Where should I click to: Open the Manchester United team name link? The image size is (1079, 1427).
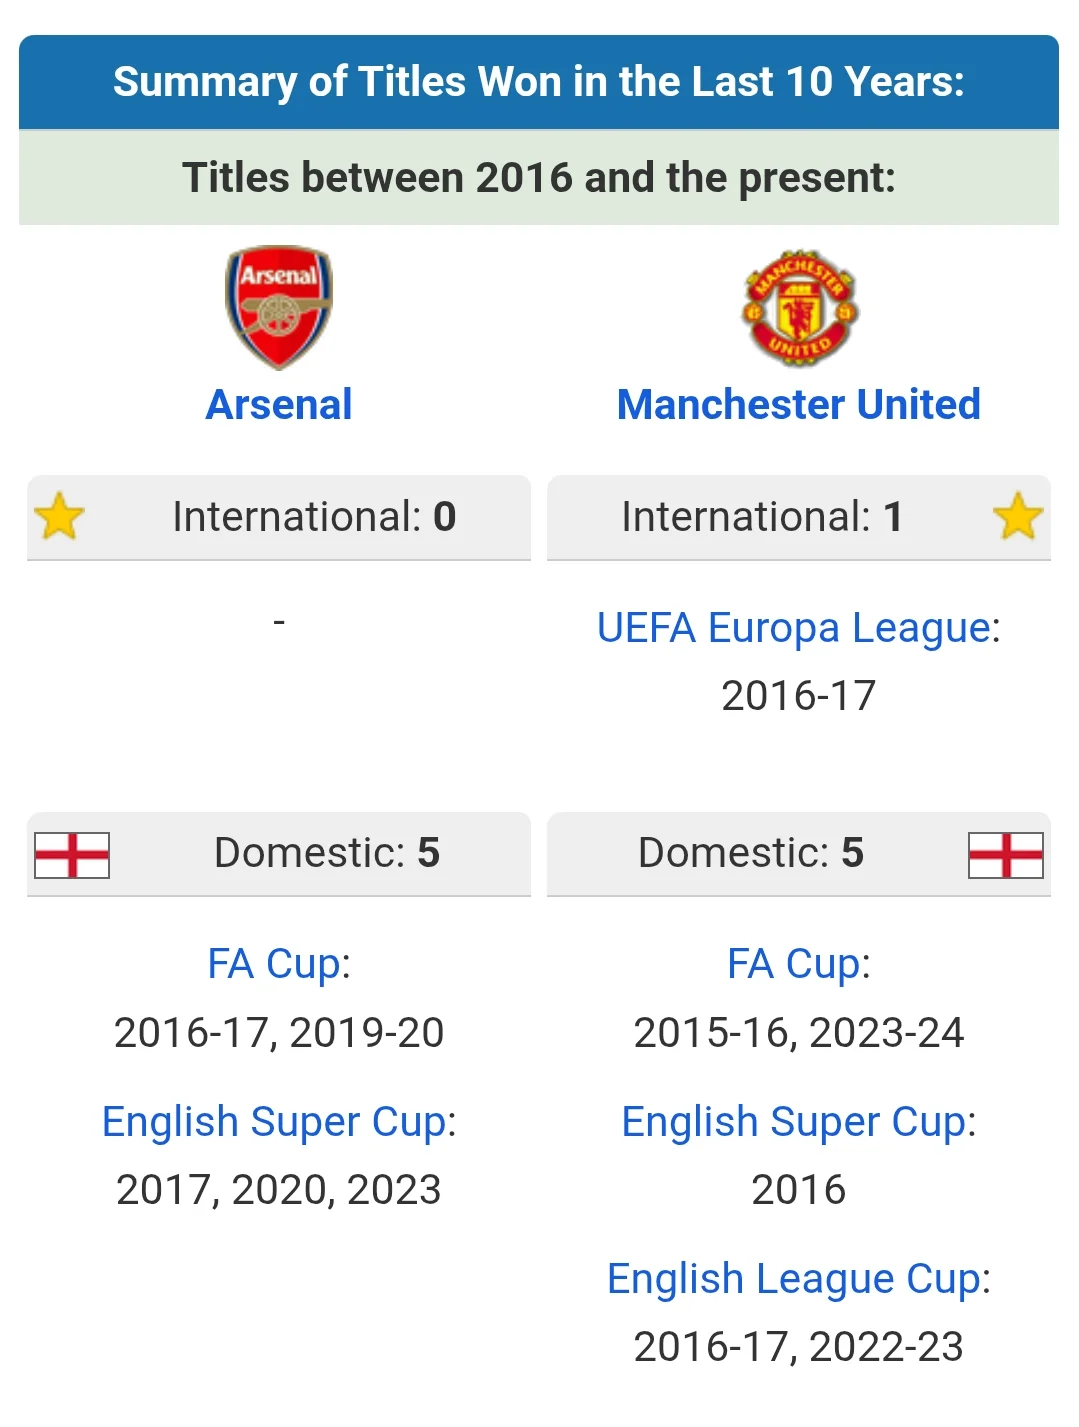pos(799,405)
